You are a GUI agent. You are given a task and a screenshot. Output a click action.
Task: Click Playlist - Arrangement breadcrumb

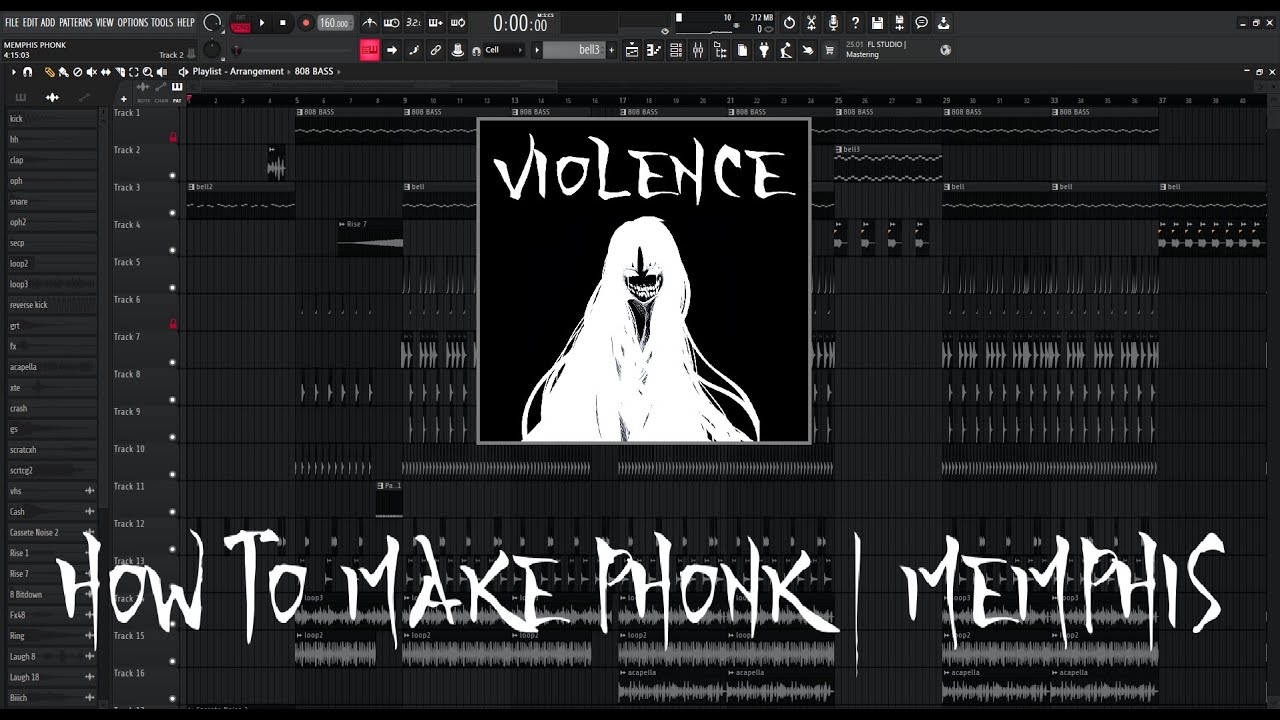pos(238,72)
